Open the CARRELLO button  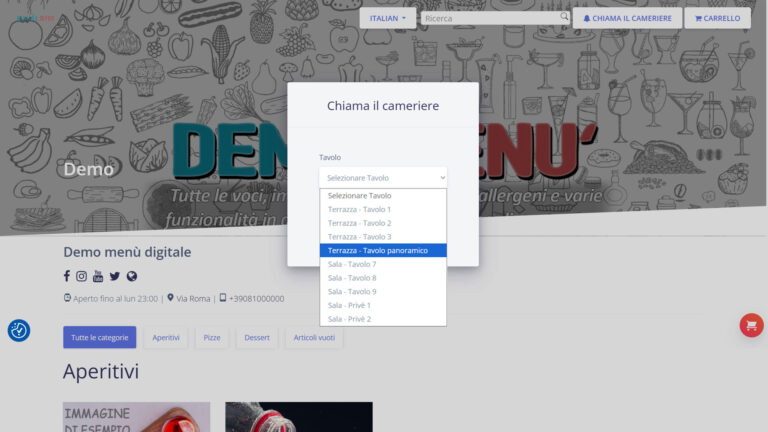coord(717,18)
